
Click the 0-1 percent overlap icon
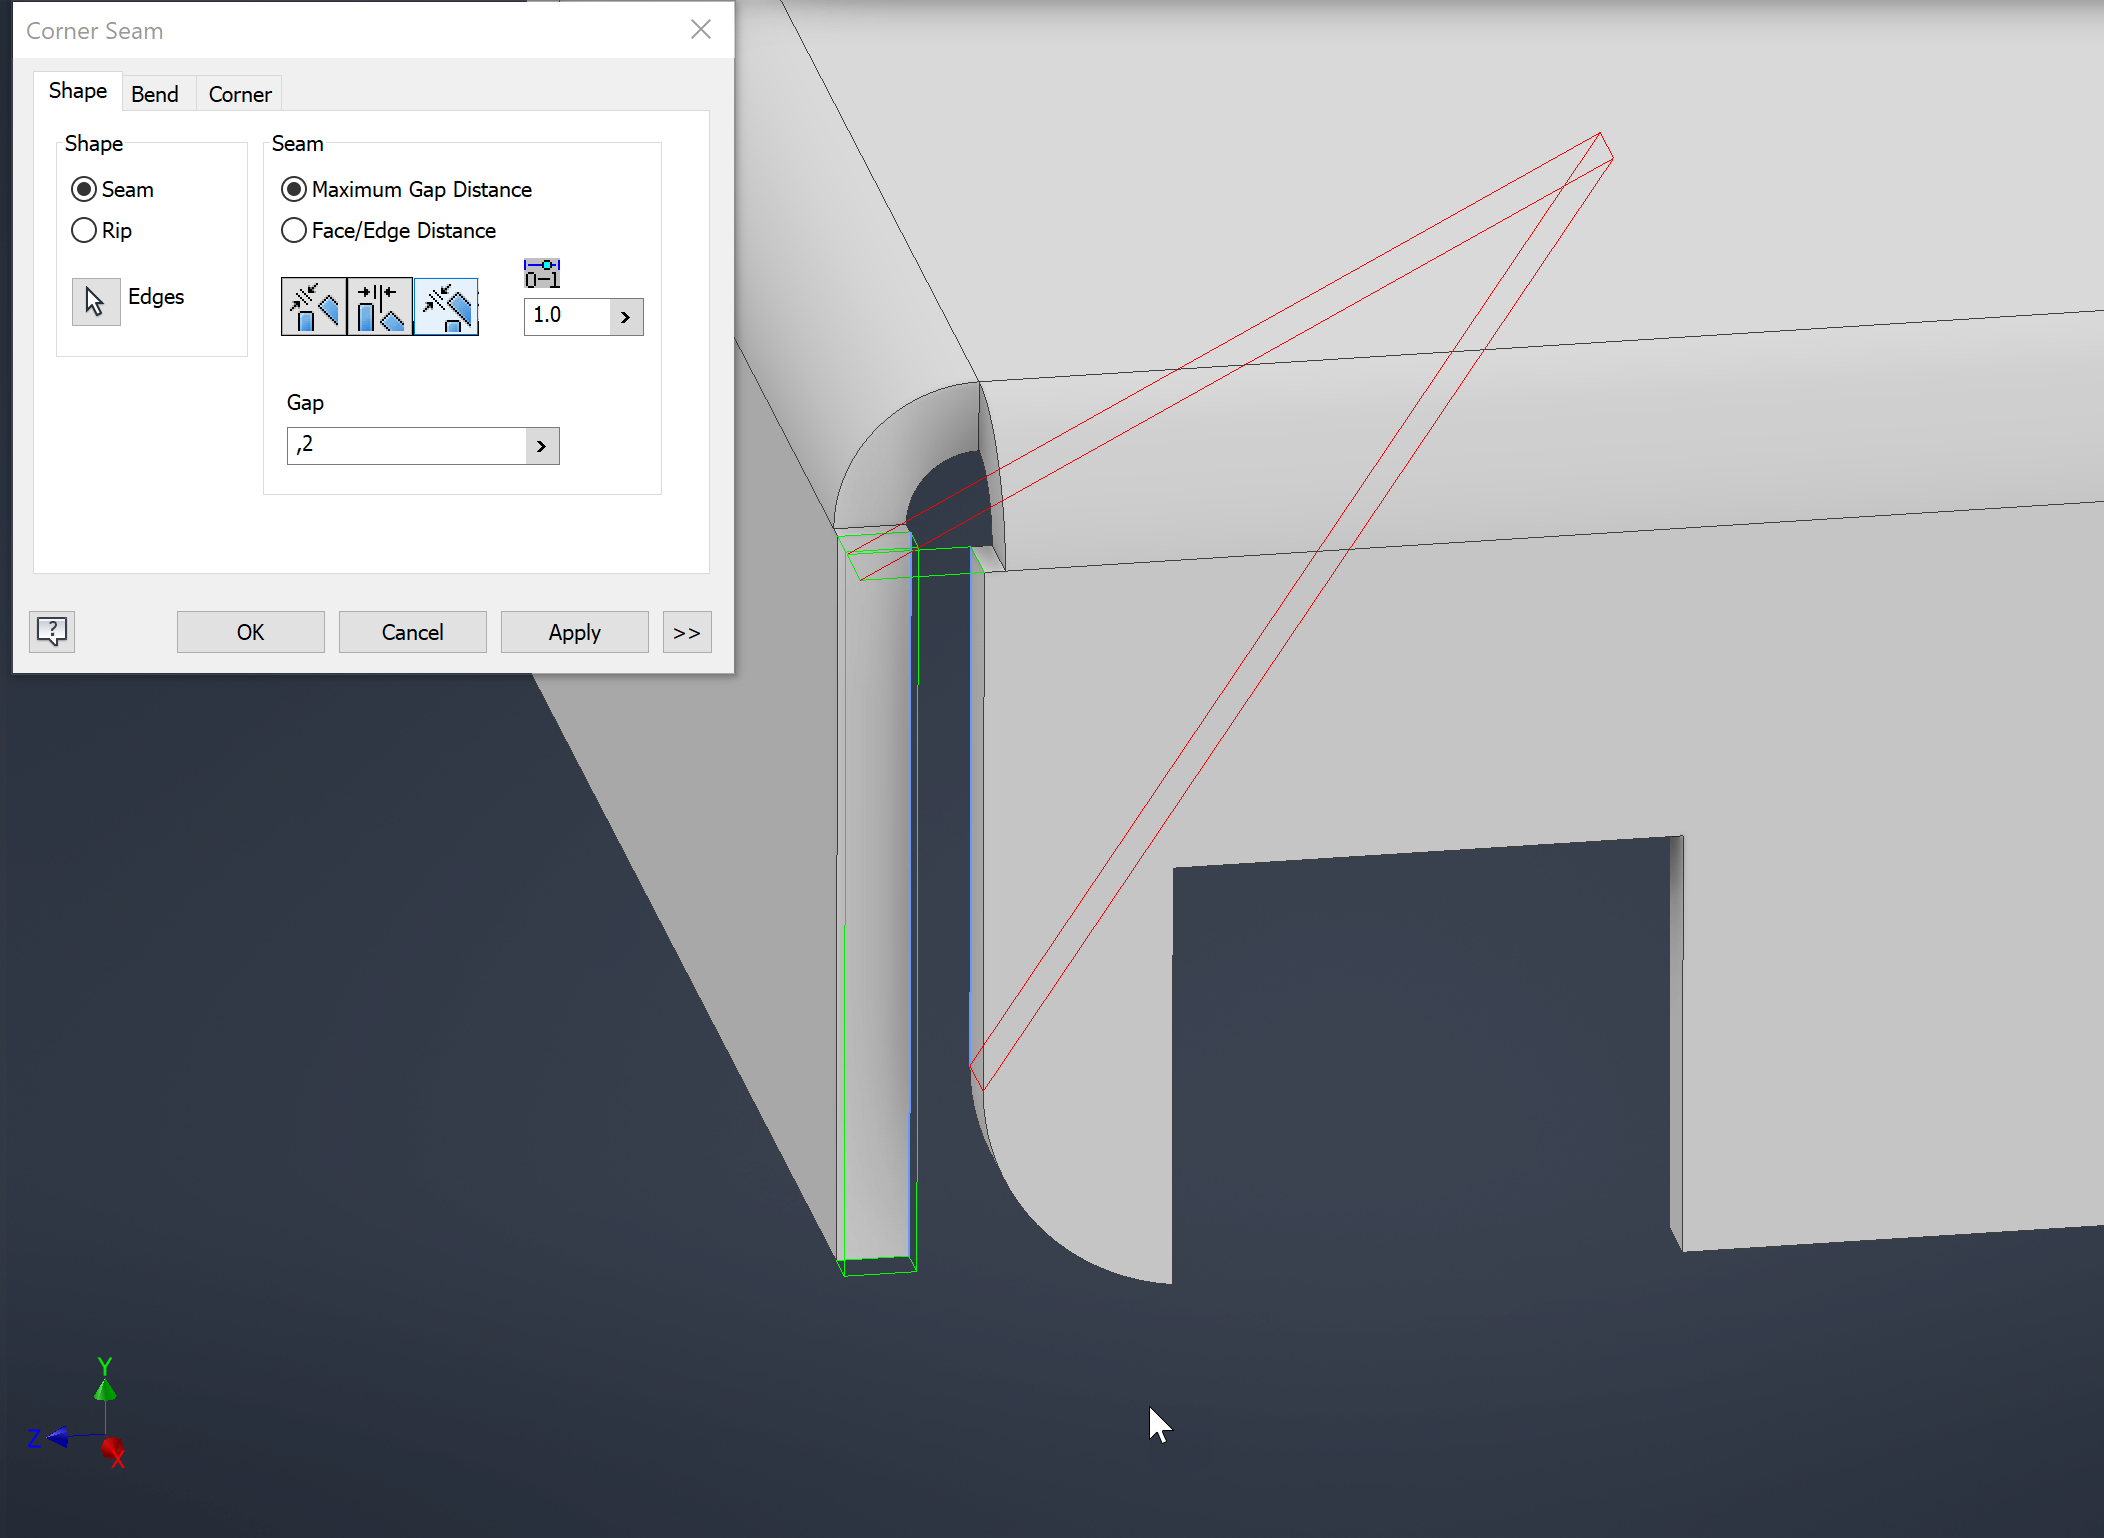[x=542, y=274]
